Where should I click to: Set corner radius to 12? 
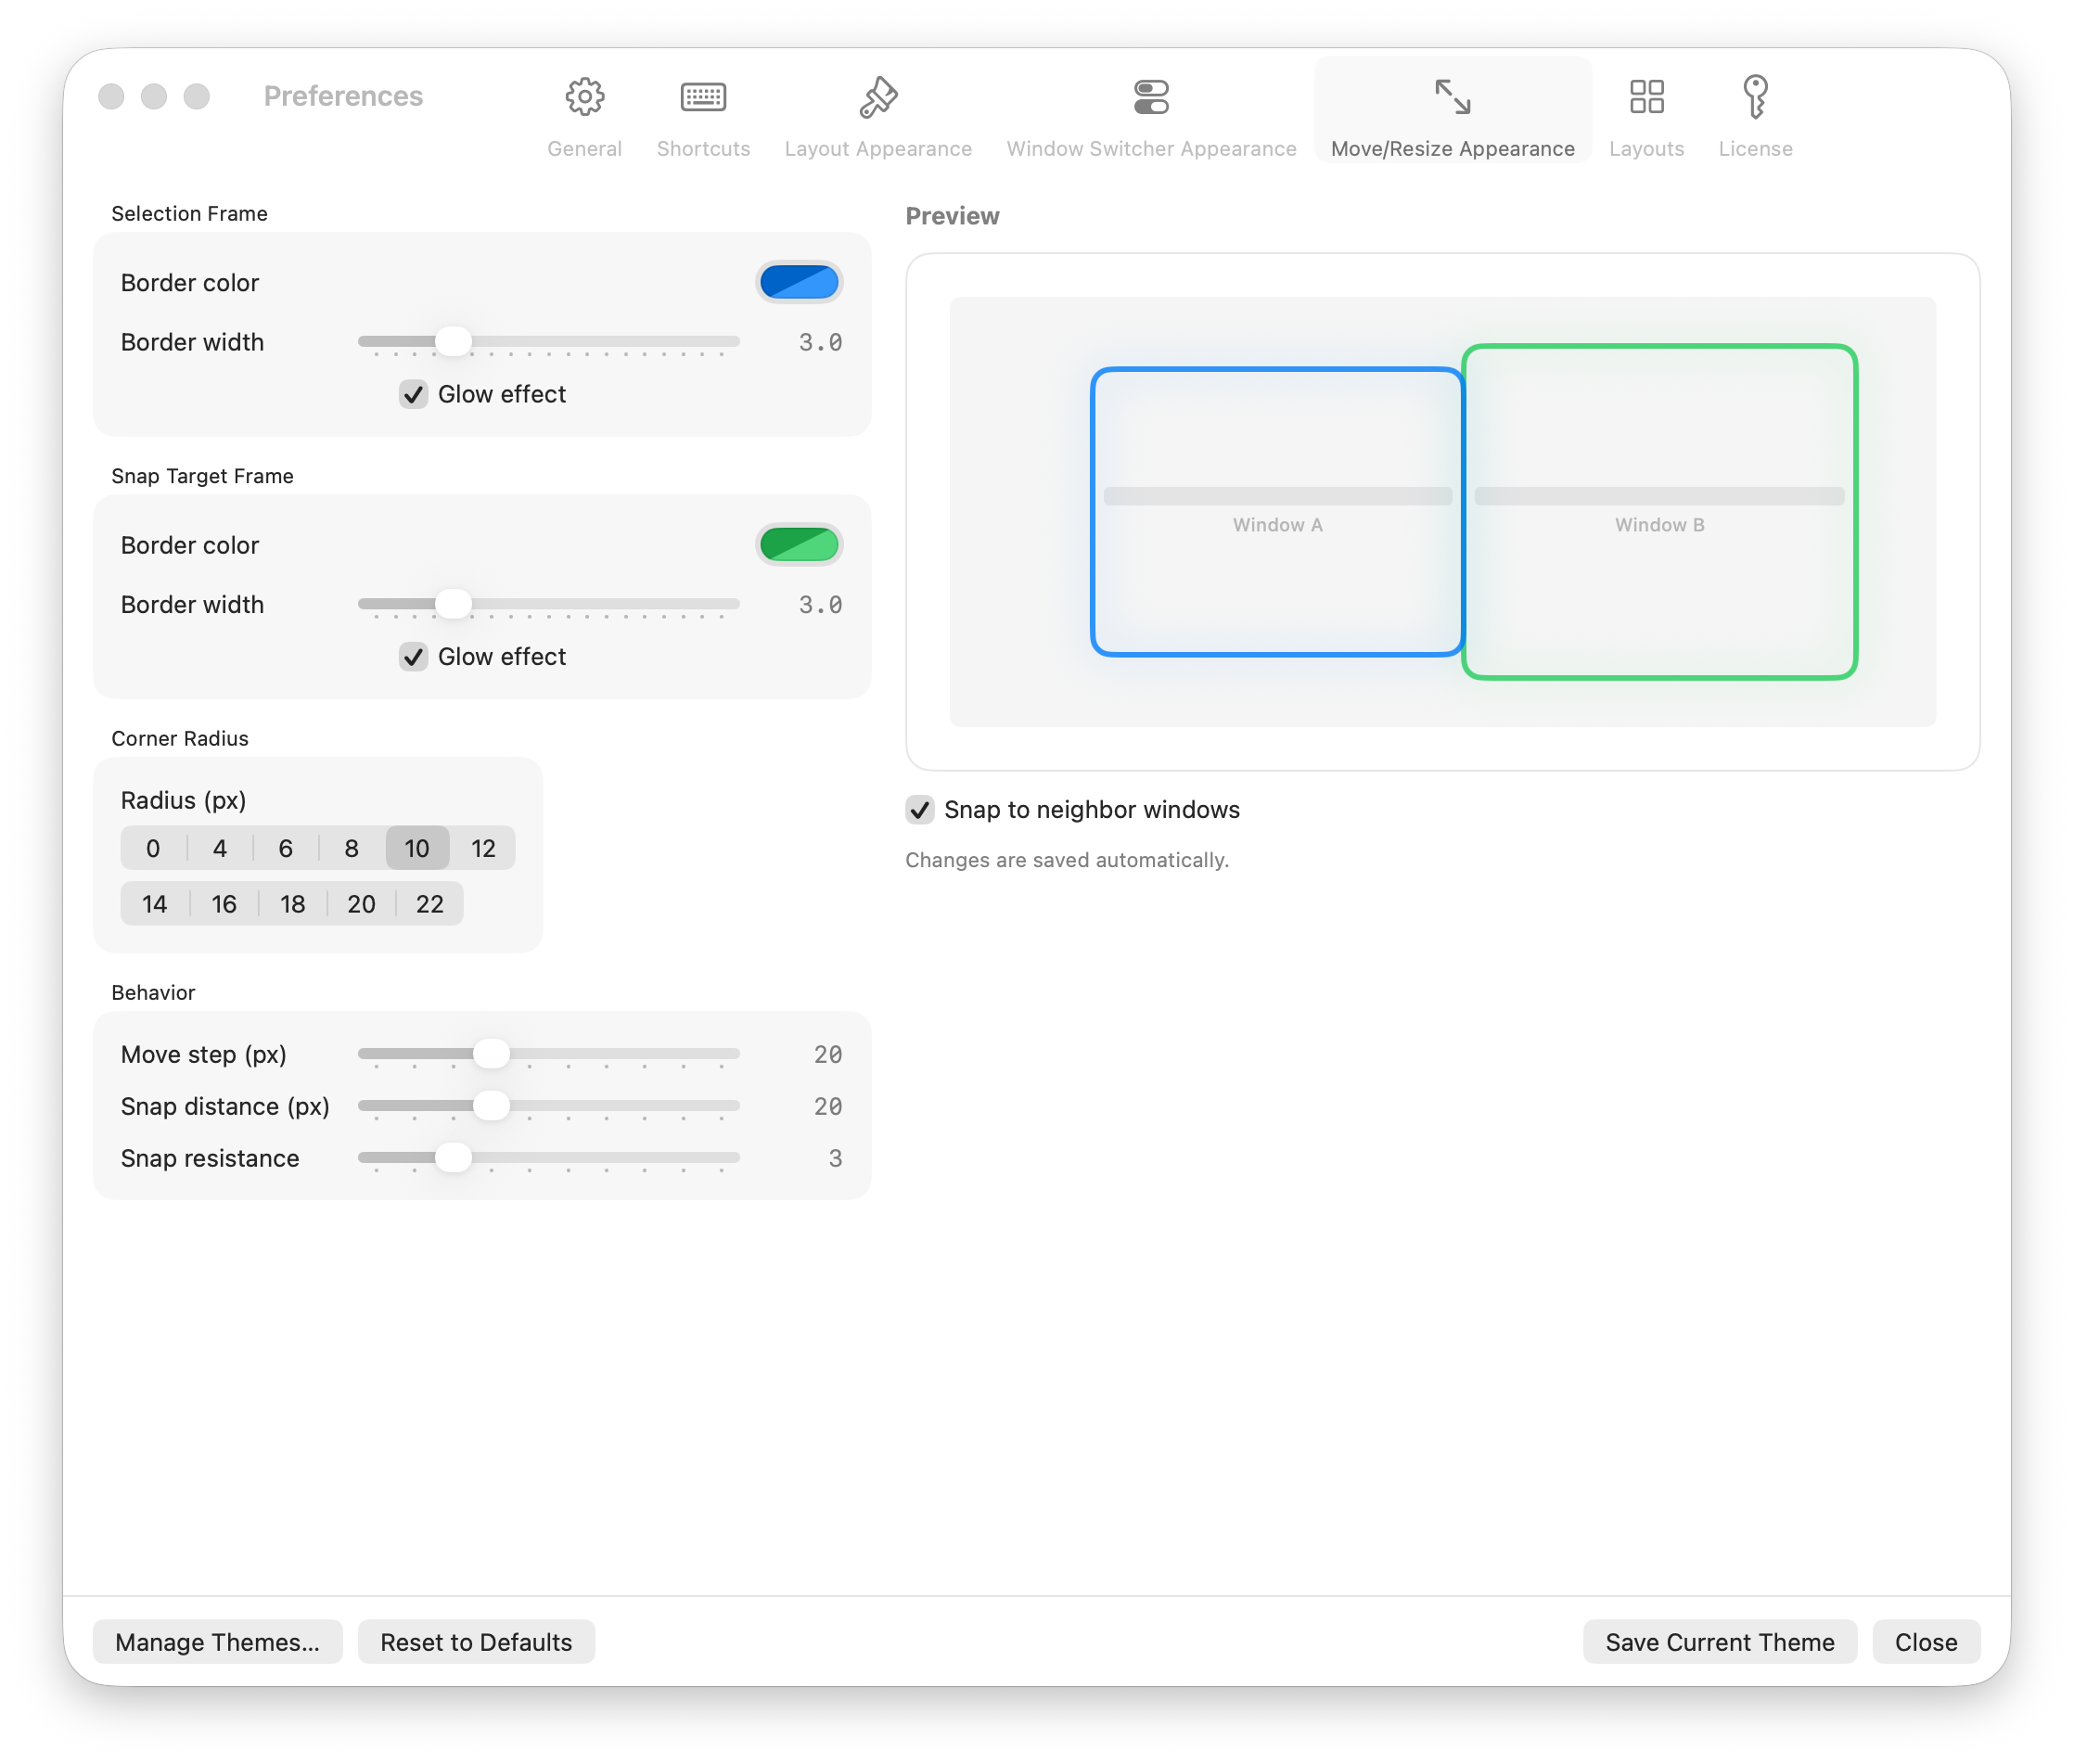coord(483,848)
